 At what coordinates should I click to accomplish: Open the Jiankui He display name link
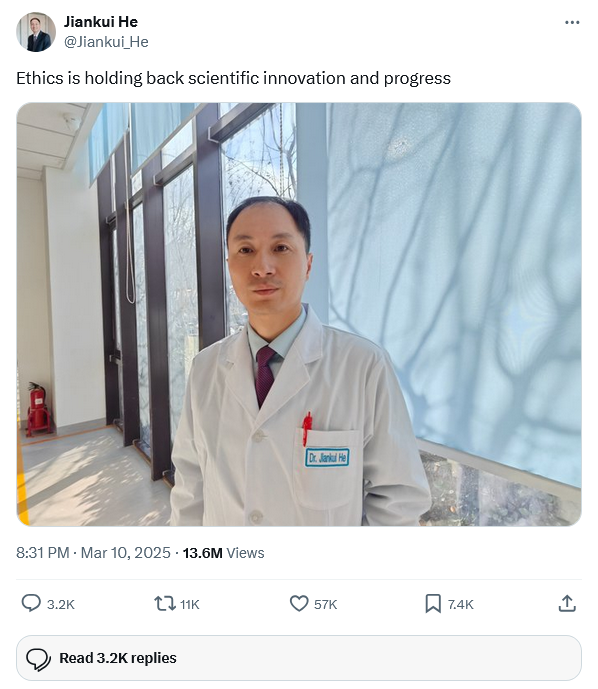[x=101, y=22]
